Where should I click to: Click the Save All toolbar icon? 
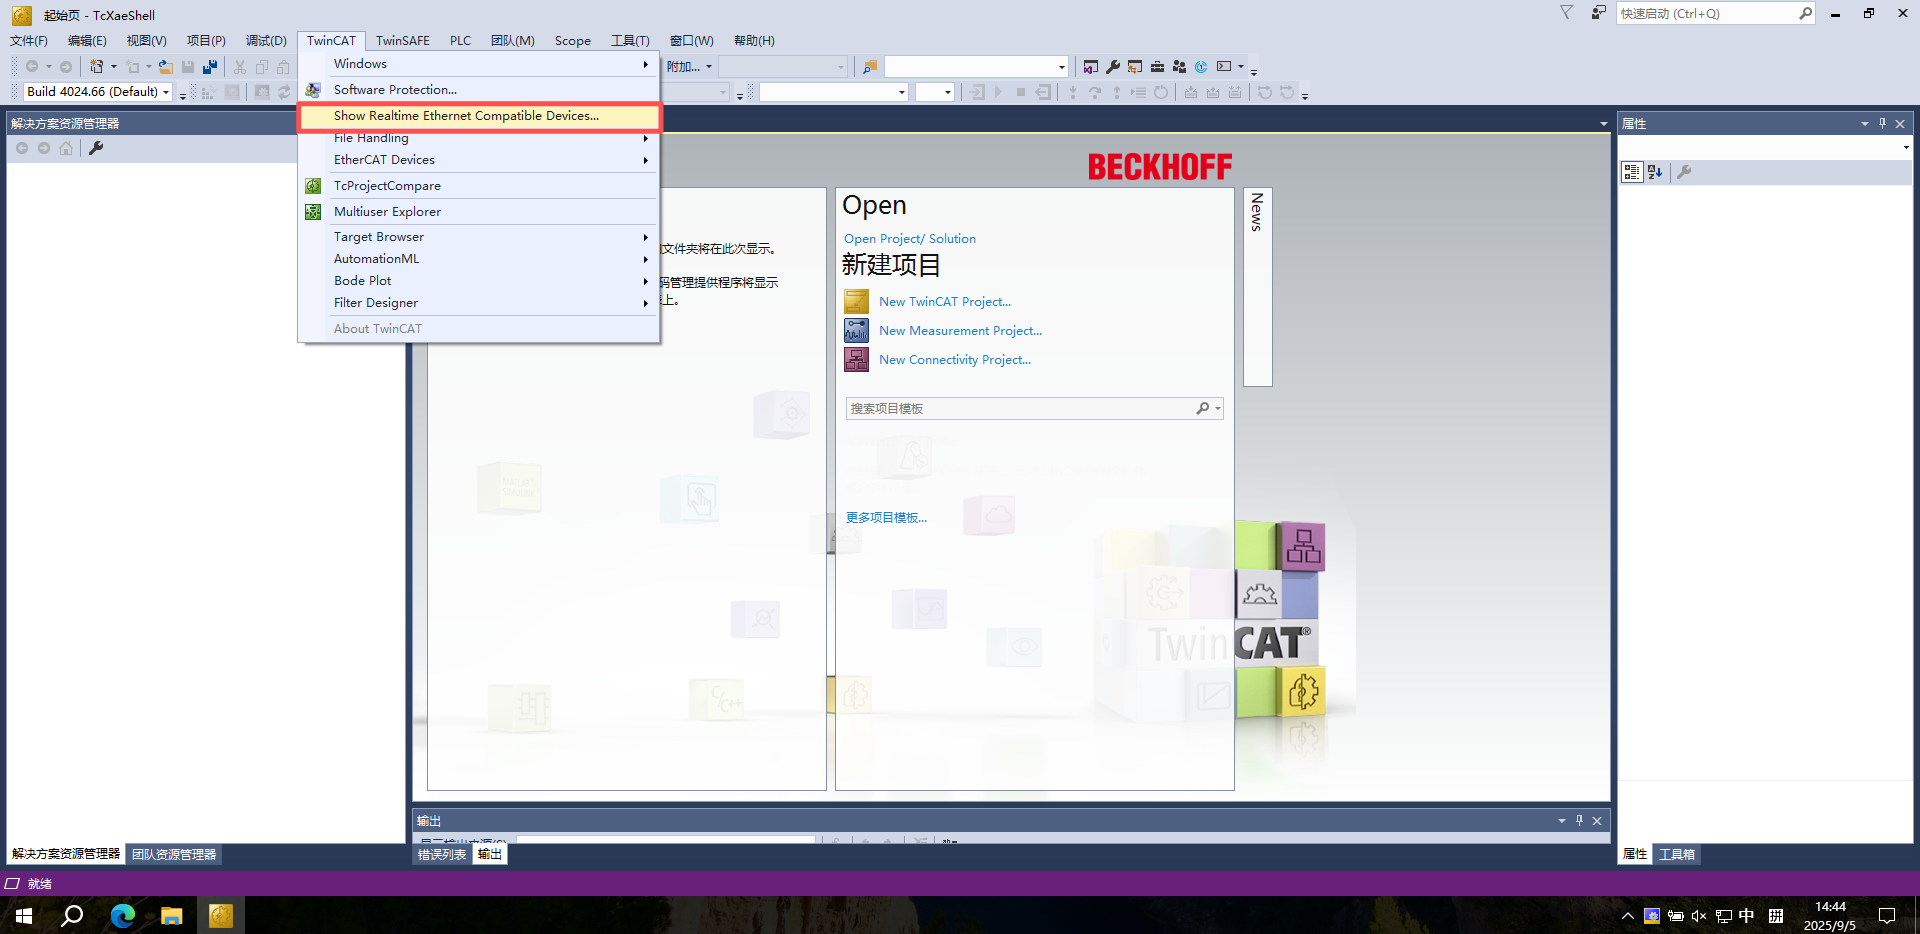click(210, 67)
